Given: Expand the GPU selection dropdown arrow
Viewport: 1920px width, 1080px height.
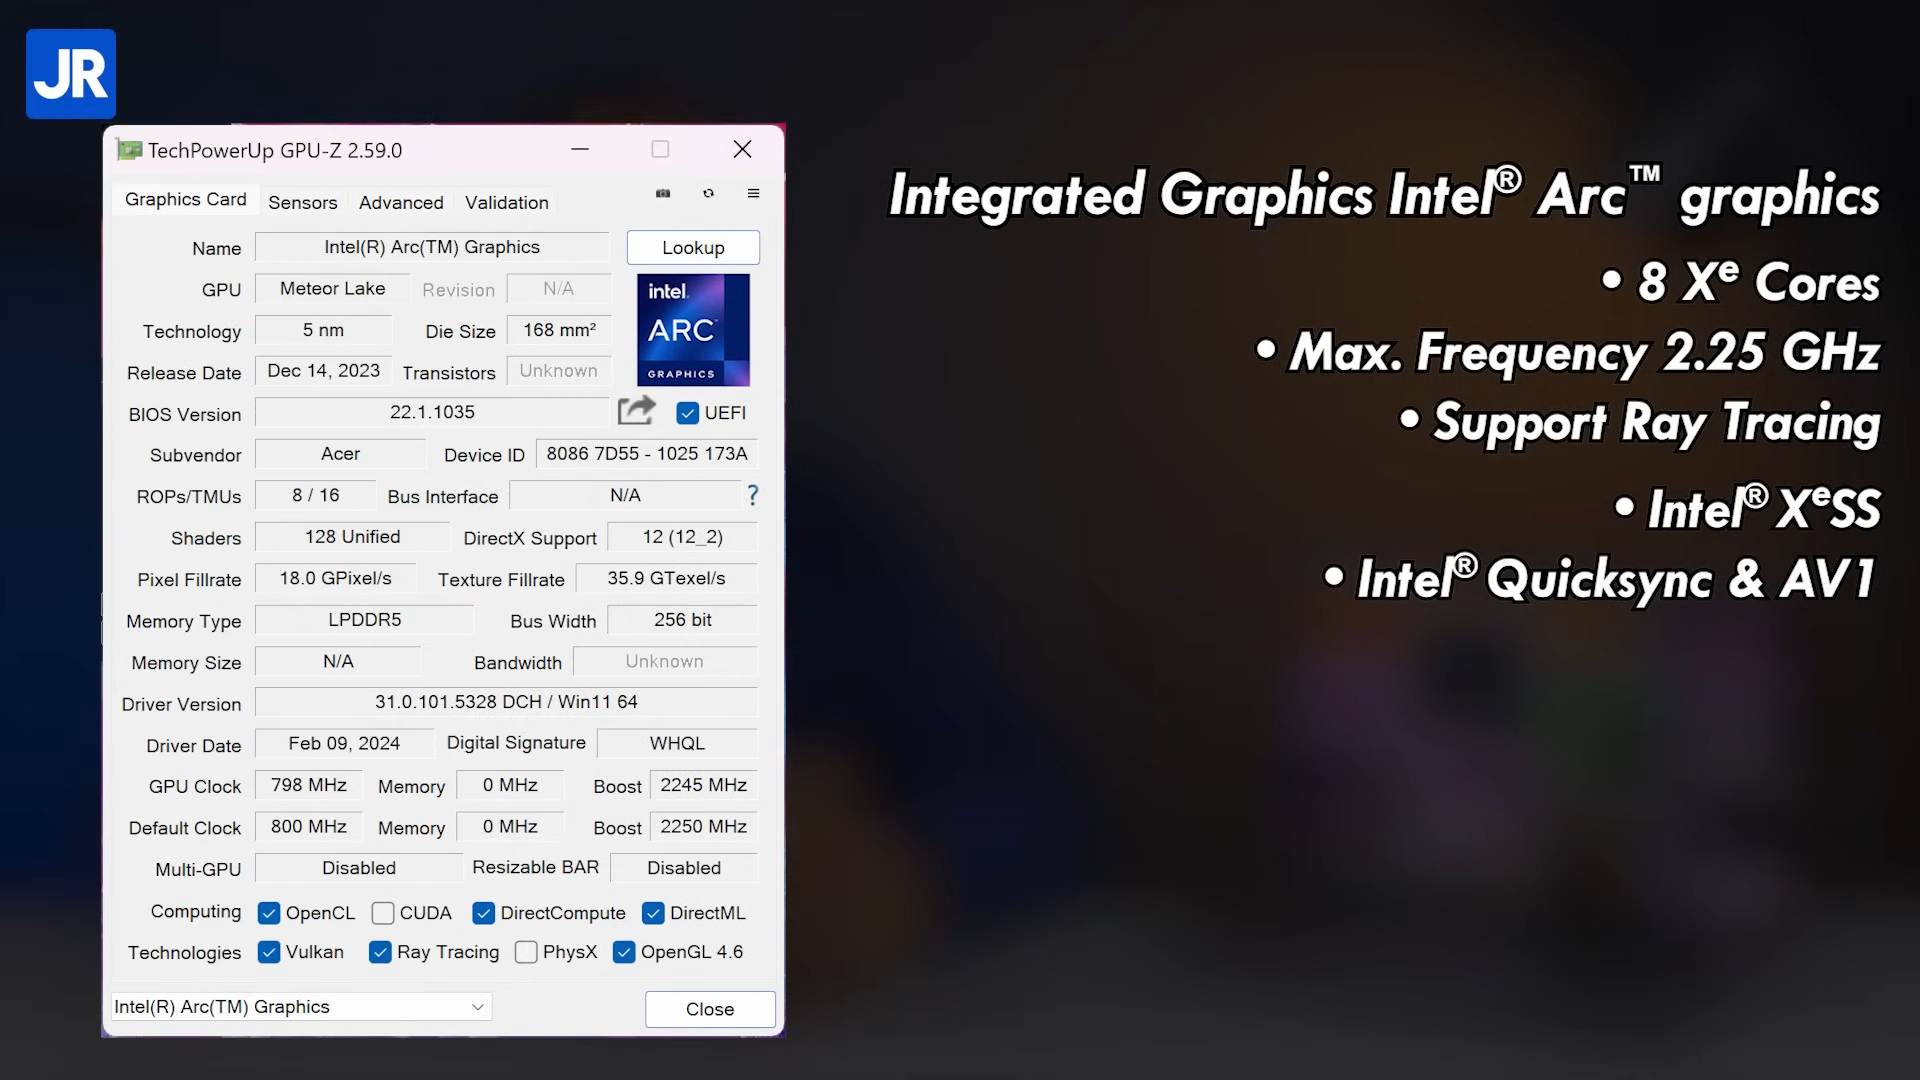Looking at the screenshot, I should pyautogui.click(x=478, y=1007).
